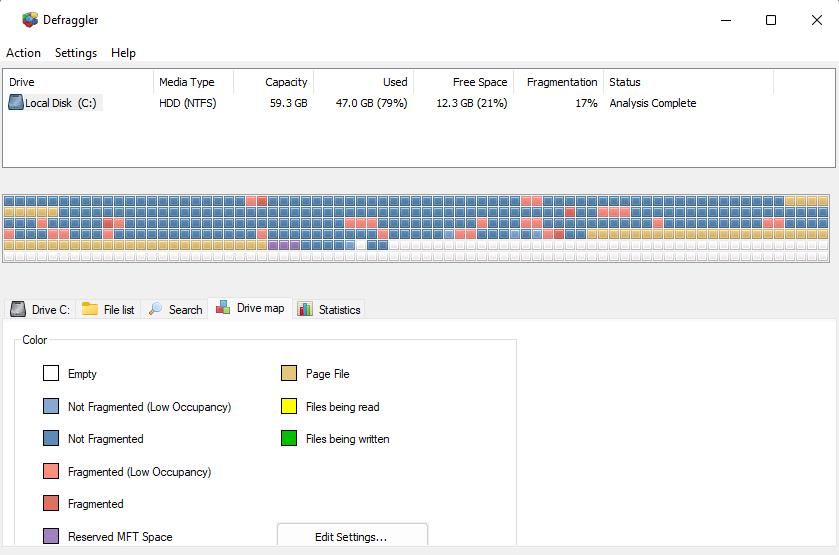Pick the Files being written green swatch
The width and height of the screenshot is (839, 555).
click(289, 438)
